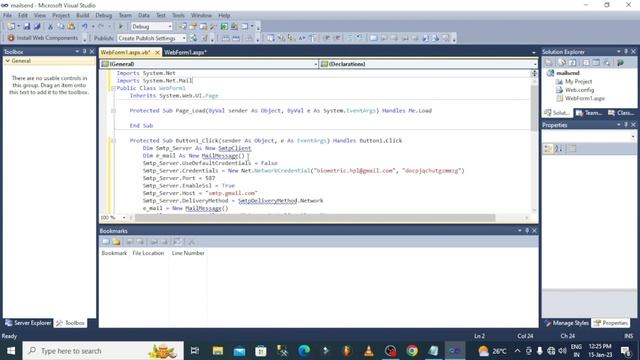The width and height of the screenshot is (640, 360).
Task: Create a new bookmark folder in Bookmarks panel
Action: pyautogui.click(x=116, y=242)
